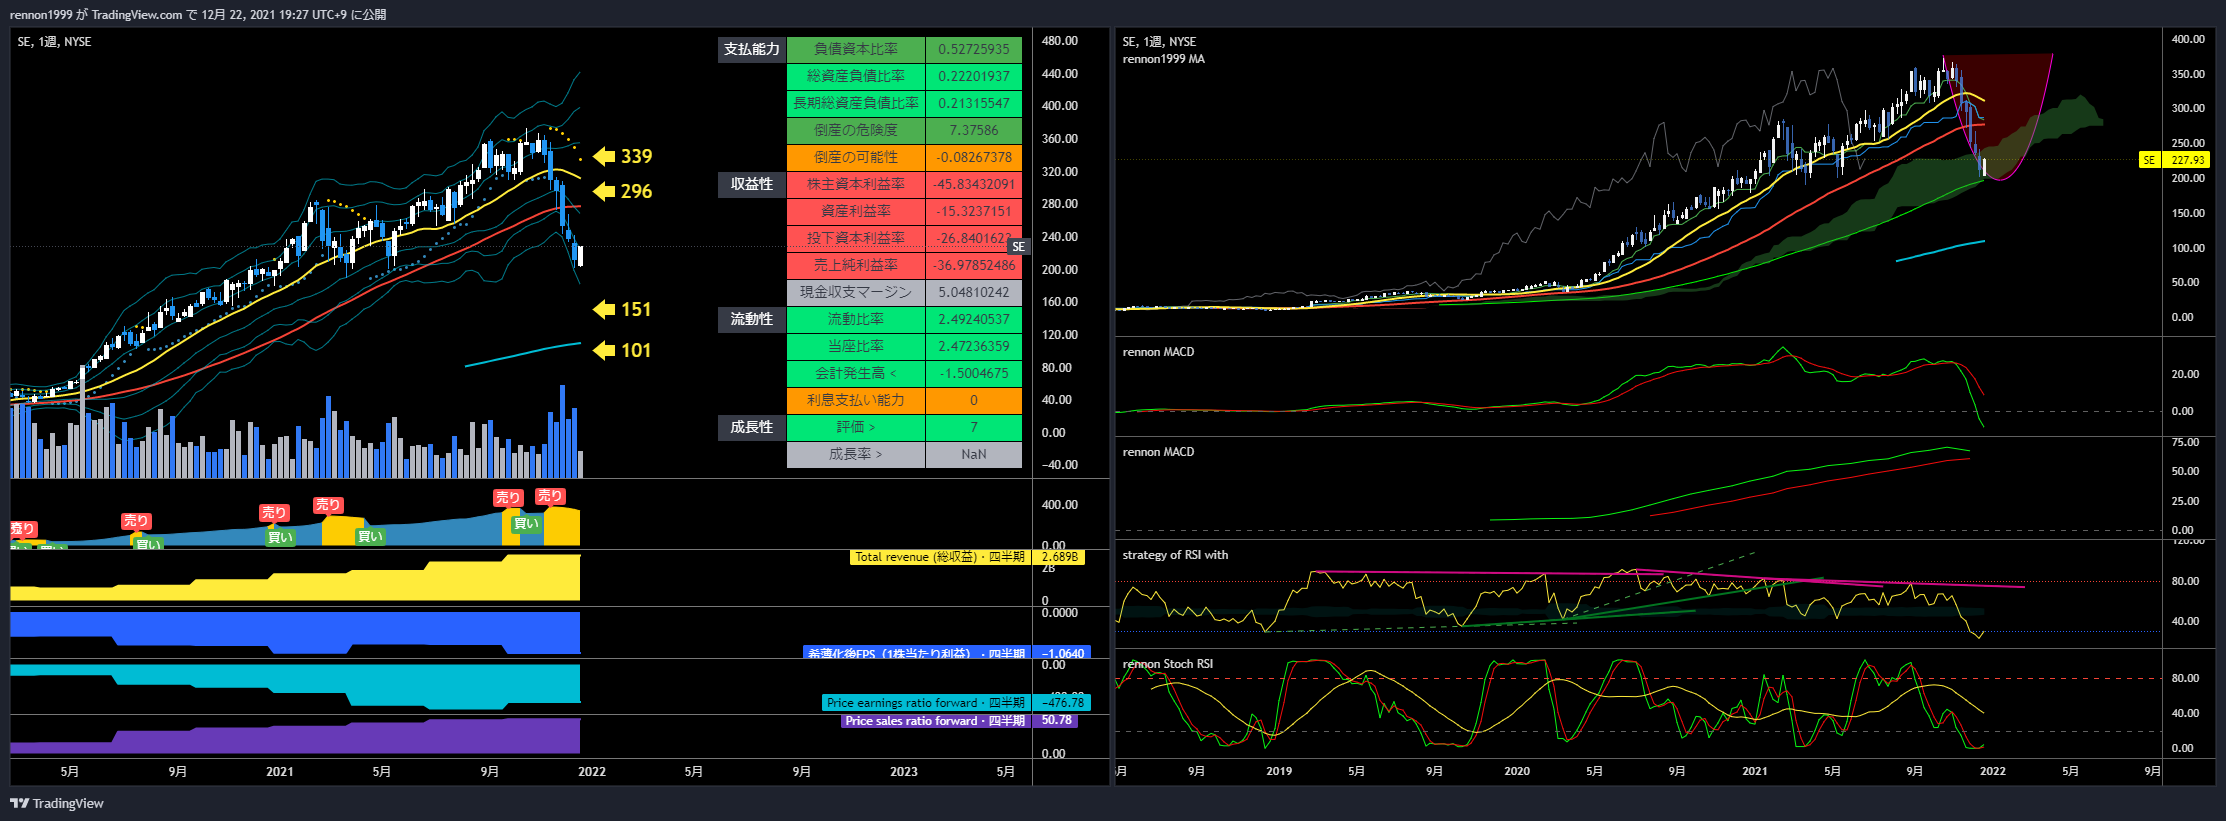Click the TradingView logo at bottom left
This screenshot has height=821, width=2226.
pyautogui.click(x=57, y=803)
